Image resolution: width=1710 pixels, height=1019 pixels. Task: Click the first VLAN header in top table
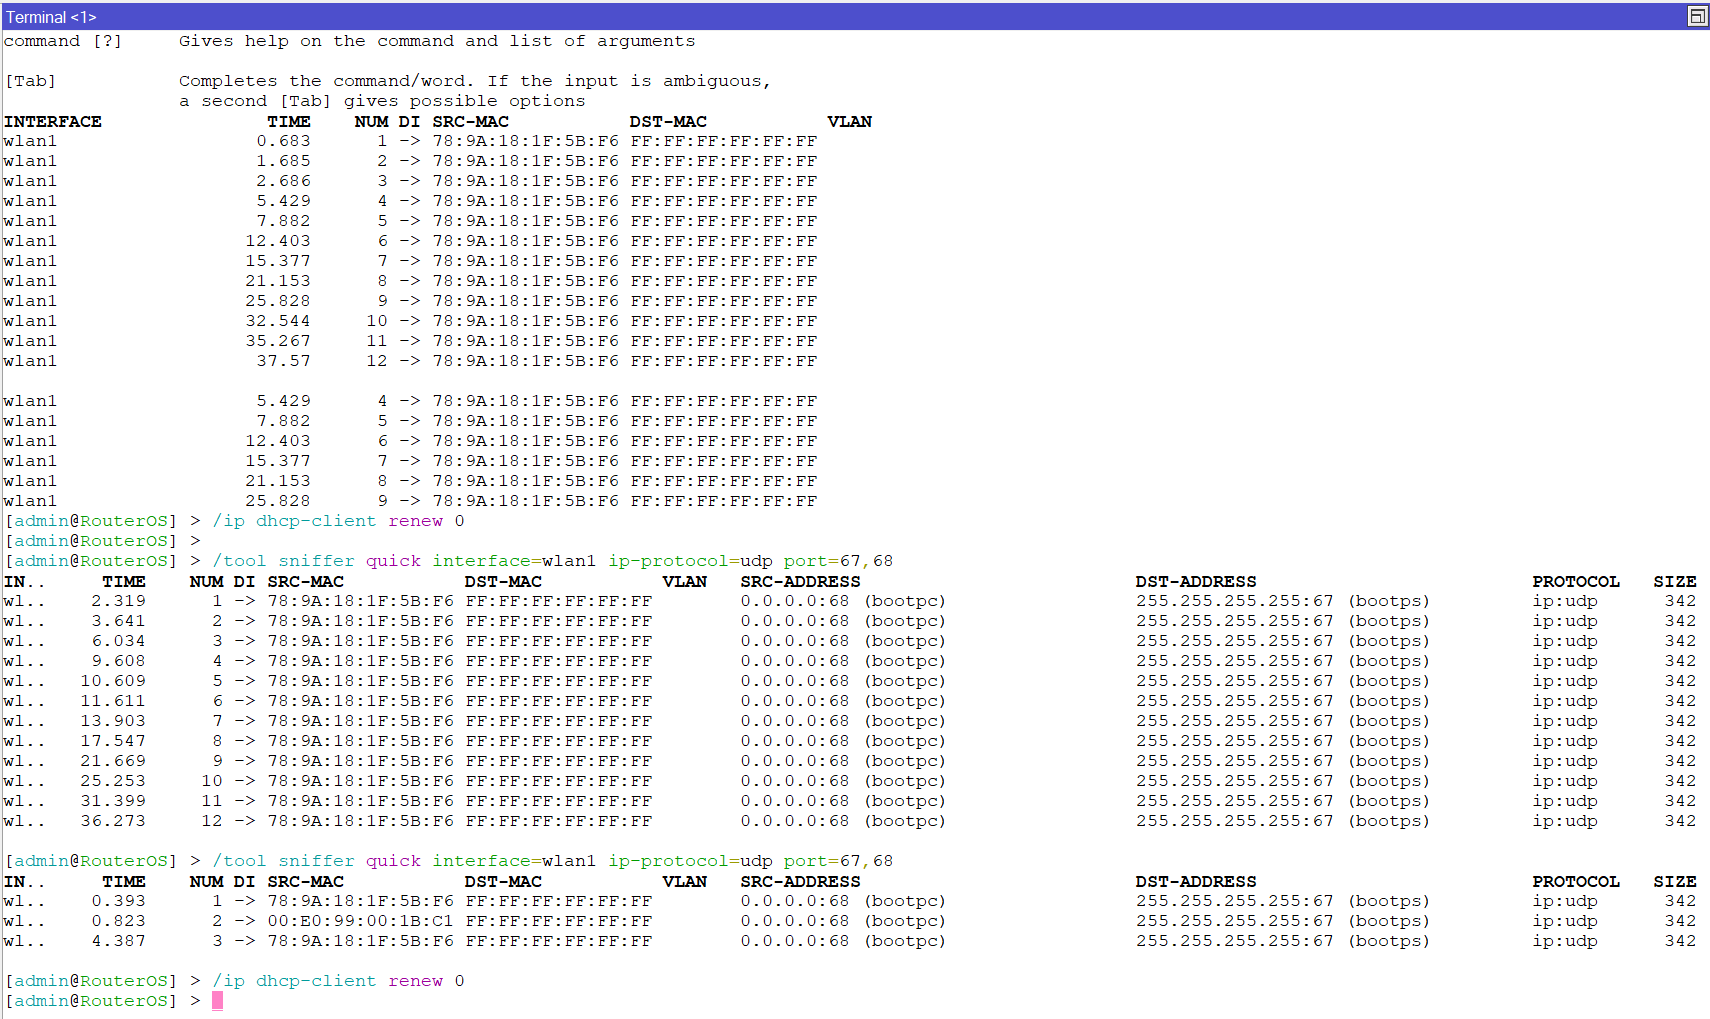850,121
